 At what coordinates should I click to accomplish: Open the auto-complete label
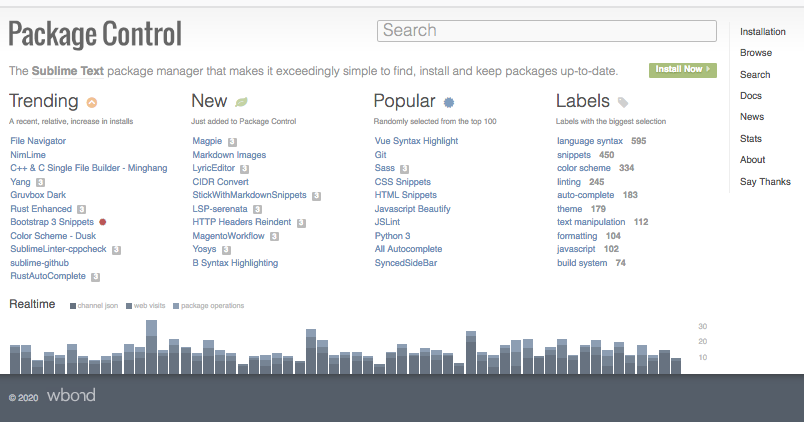[x=586, y=195]
